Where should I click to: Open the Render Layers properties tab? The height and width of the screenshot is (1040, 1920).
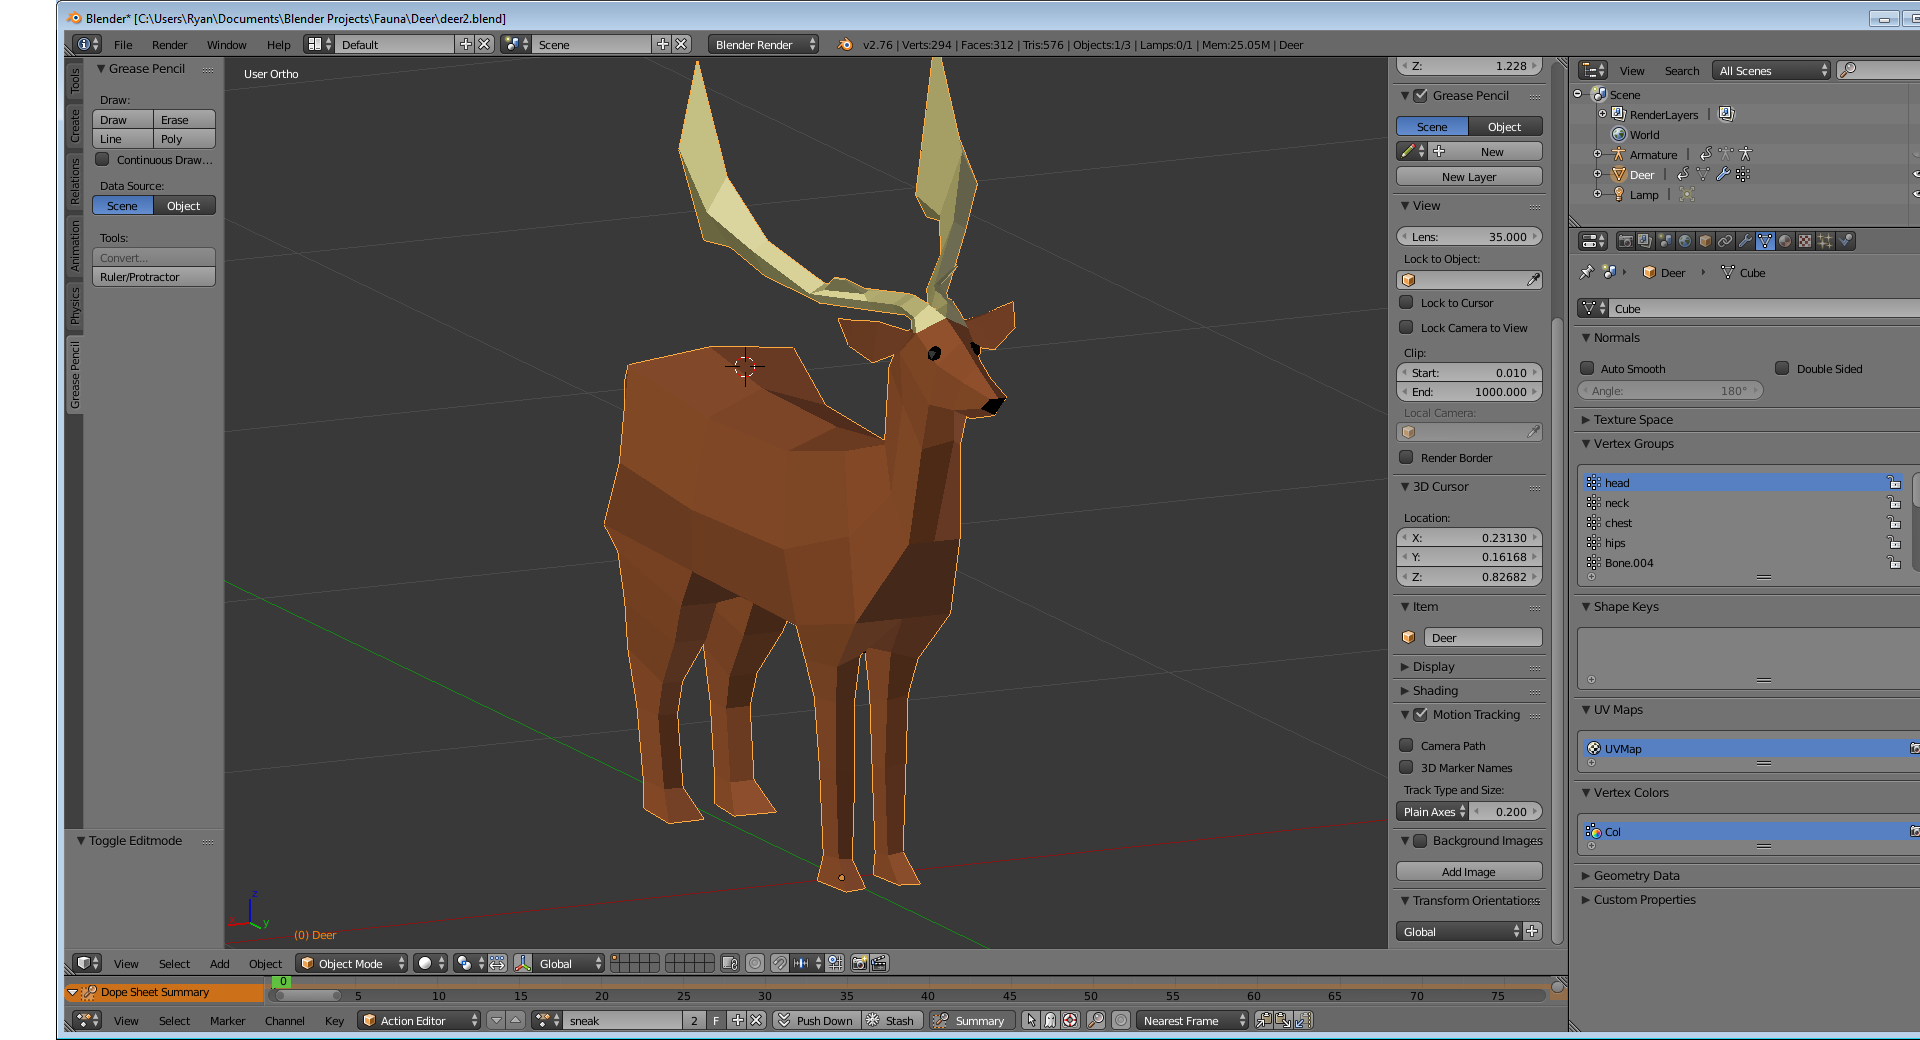[x=1645, y=241]
